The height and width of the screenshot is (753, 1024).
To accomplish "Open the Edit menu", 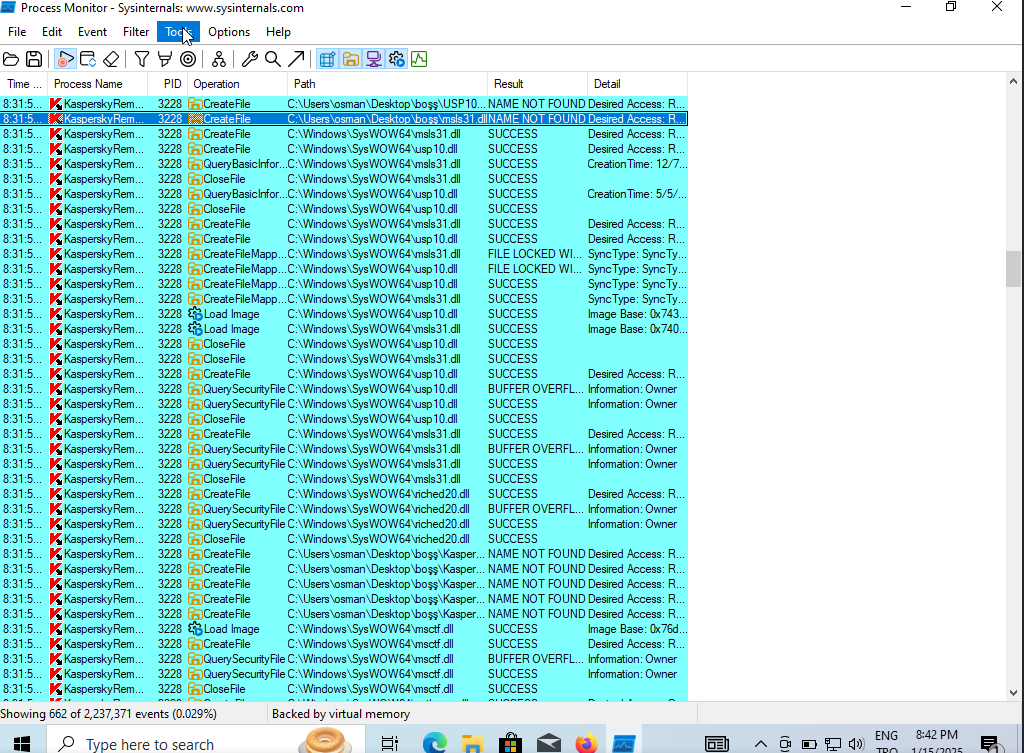I will click(x=52, y=32).
